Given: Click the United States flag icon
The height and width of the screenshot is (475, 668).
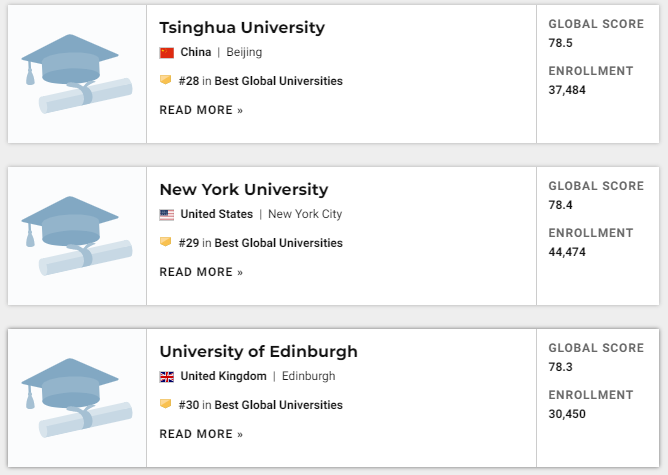Looking at the screenshot, I should tap(167, 214).
